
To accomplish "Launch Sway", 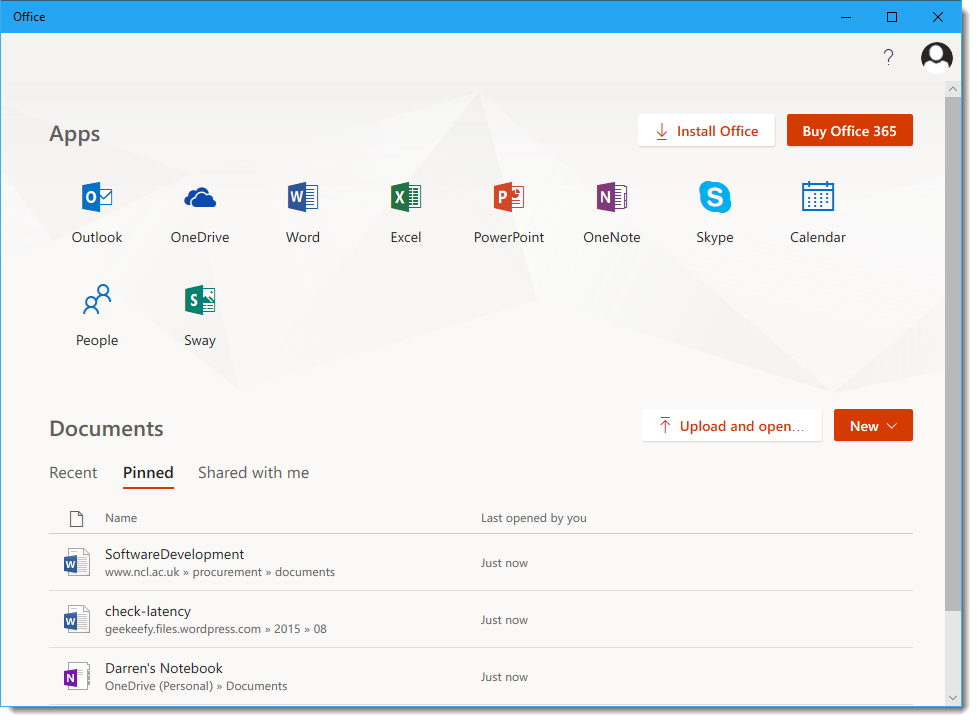I will (199, 312).
